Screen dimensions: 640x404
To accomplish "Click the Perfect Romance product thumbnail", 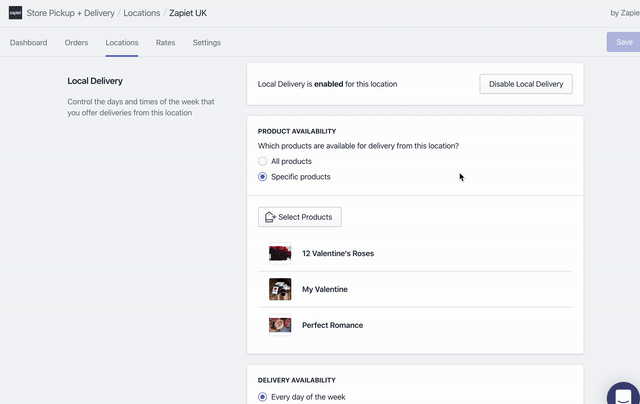I will (280, 325).
